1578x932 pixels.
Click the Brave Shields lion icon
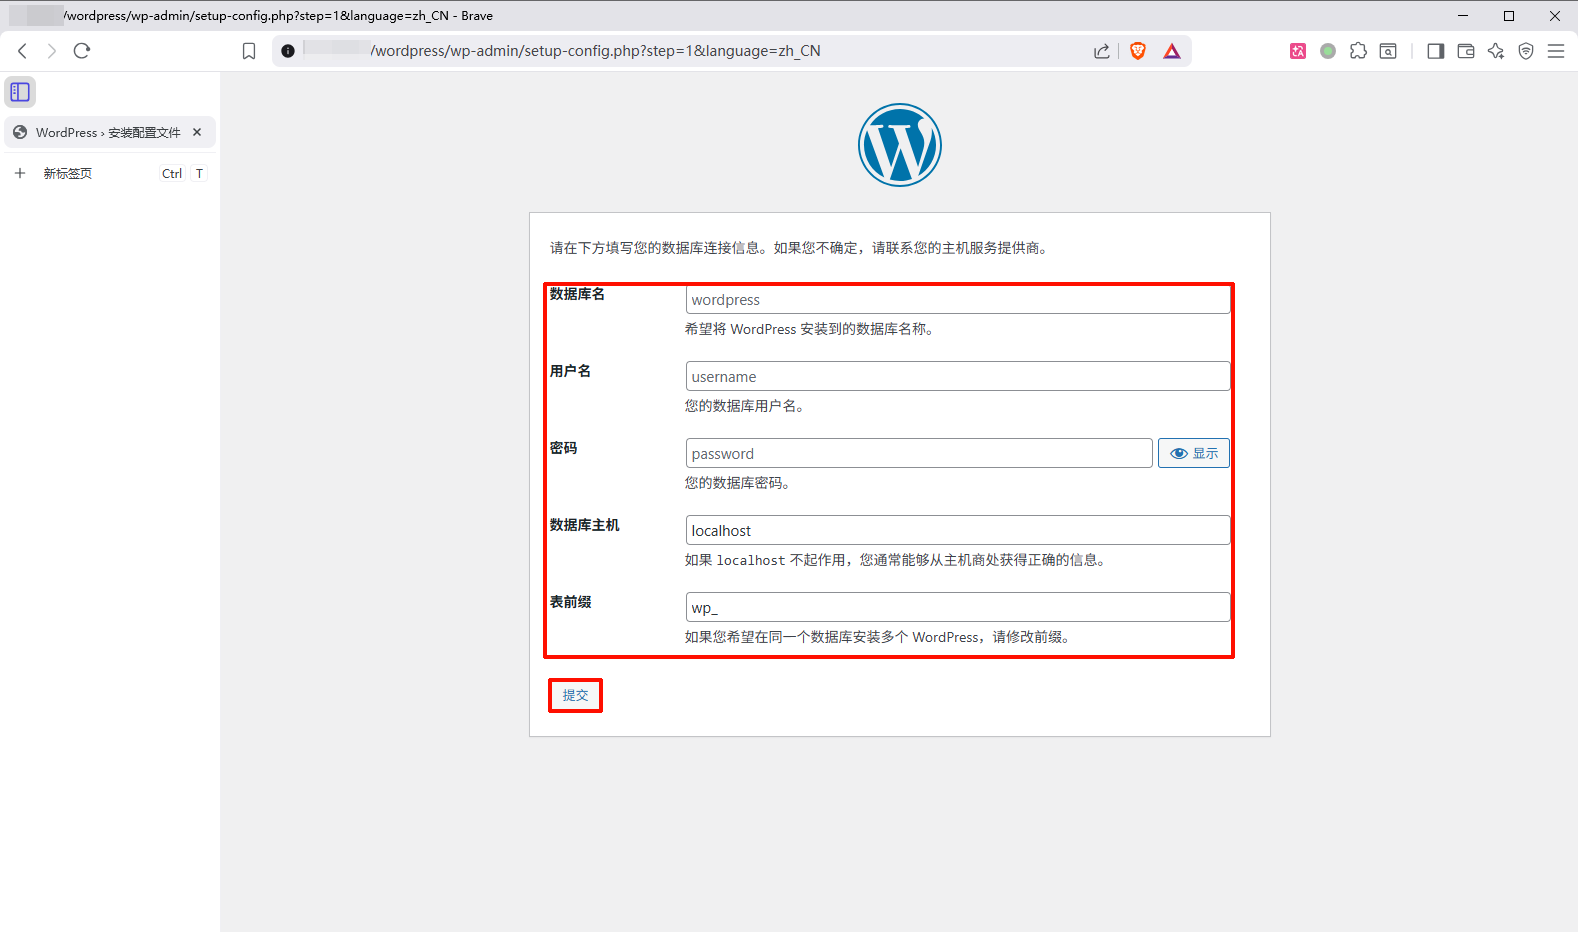pyautogui.click(x=1137, y=51)
